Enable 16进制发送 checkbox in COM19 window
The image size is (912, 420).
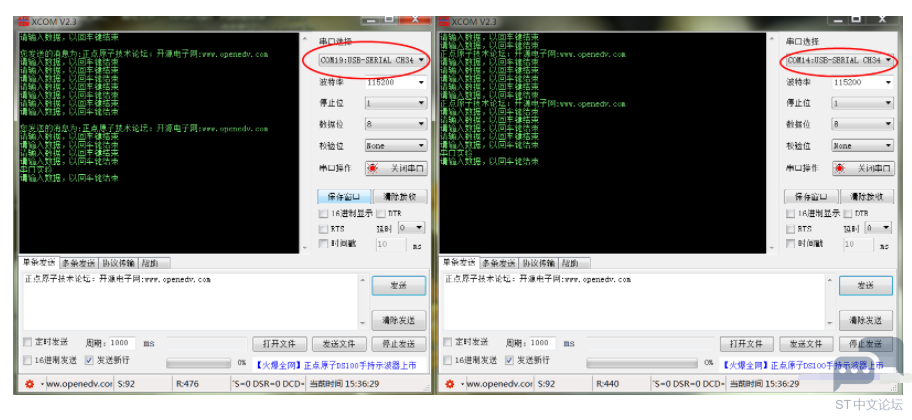(x=27, y=360)
